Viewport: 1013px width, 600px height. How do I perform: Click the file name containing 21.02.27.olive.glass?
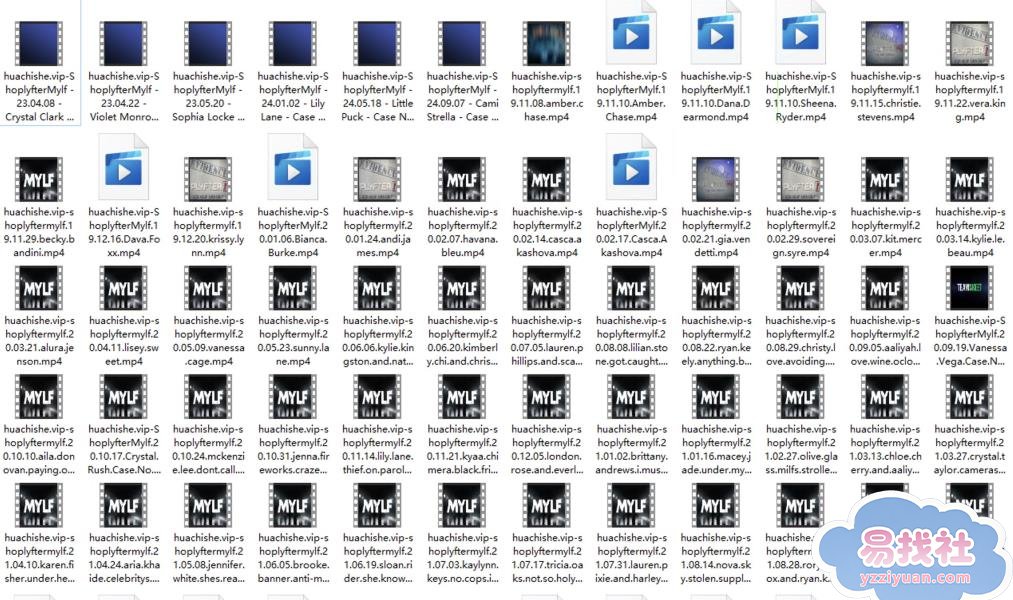click(800, 449)
